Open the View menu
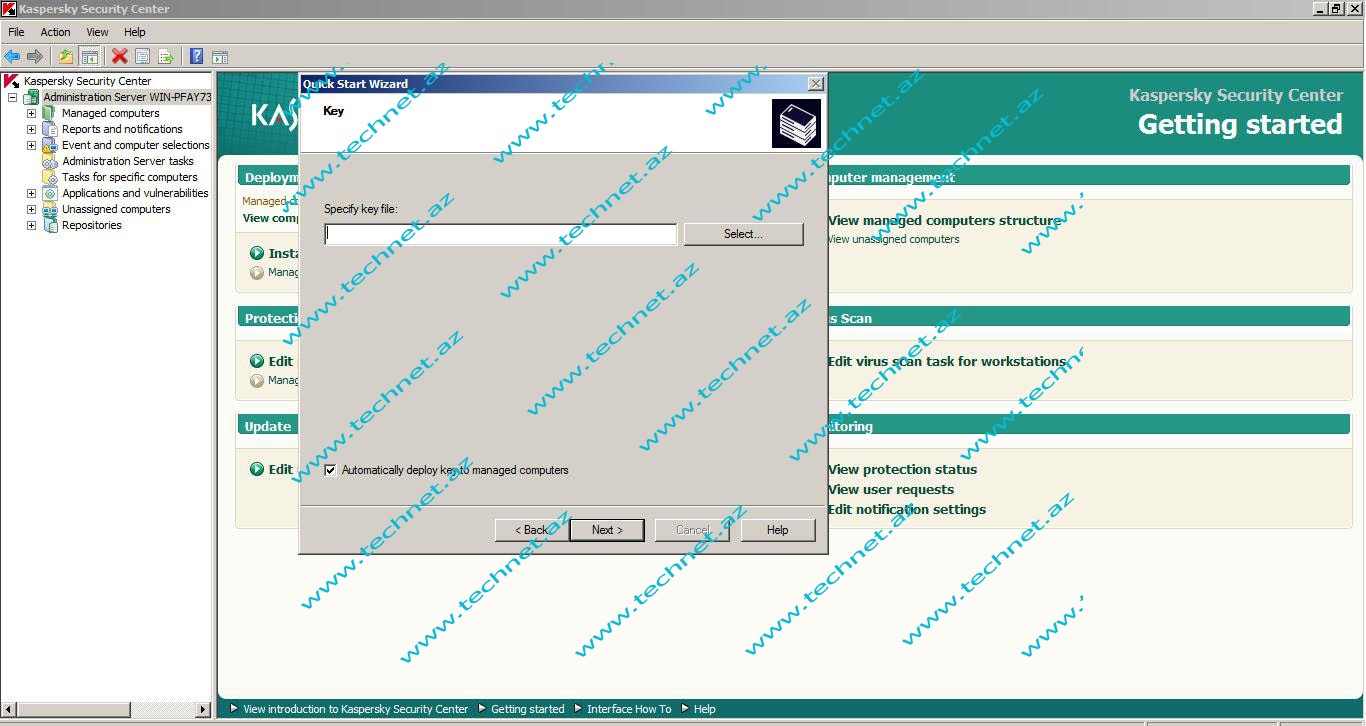 pyautogui.click(x=97, y=32)
